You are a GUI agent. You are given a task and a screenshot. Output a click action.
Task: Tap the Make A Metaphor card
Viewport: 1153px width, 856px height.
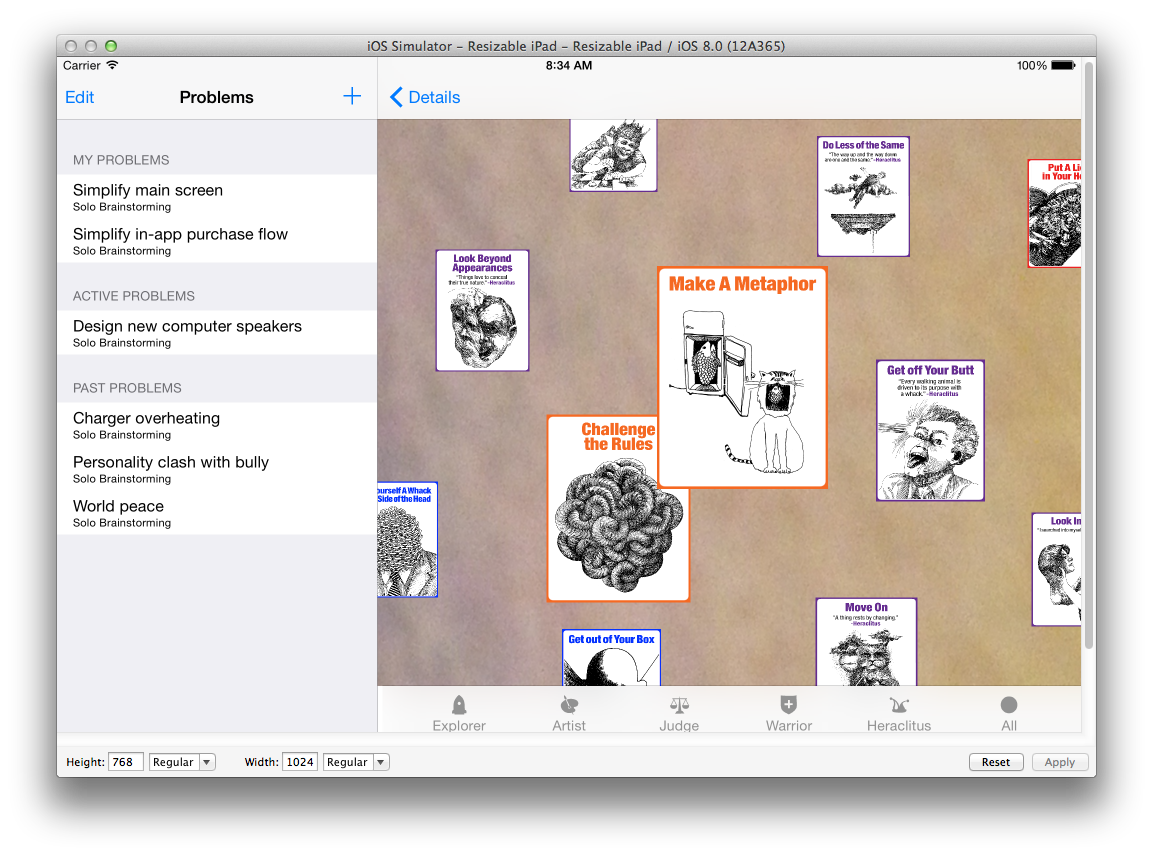click(x=742, y=377)
